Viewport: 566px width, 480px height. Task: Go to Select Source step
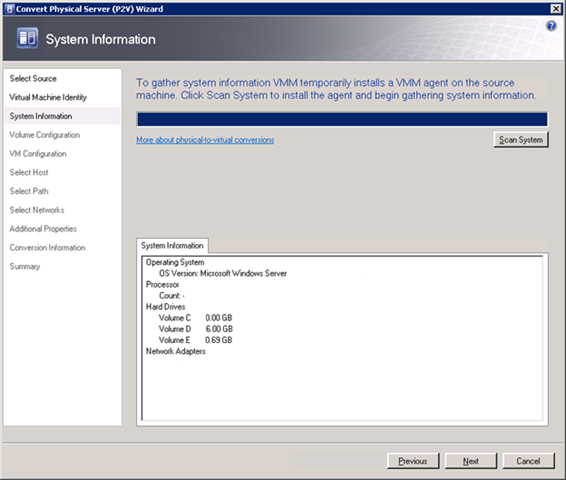tap(33, 79)
